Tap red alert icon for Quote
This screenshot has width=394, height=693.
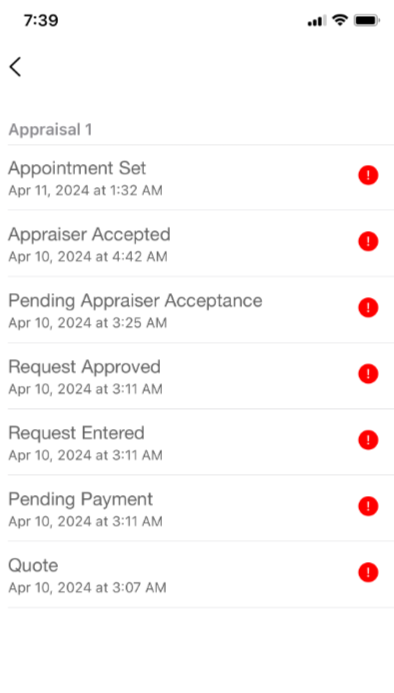click(x=368, y=572)
